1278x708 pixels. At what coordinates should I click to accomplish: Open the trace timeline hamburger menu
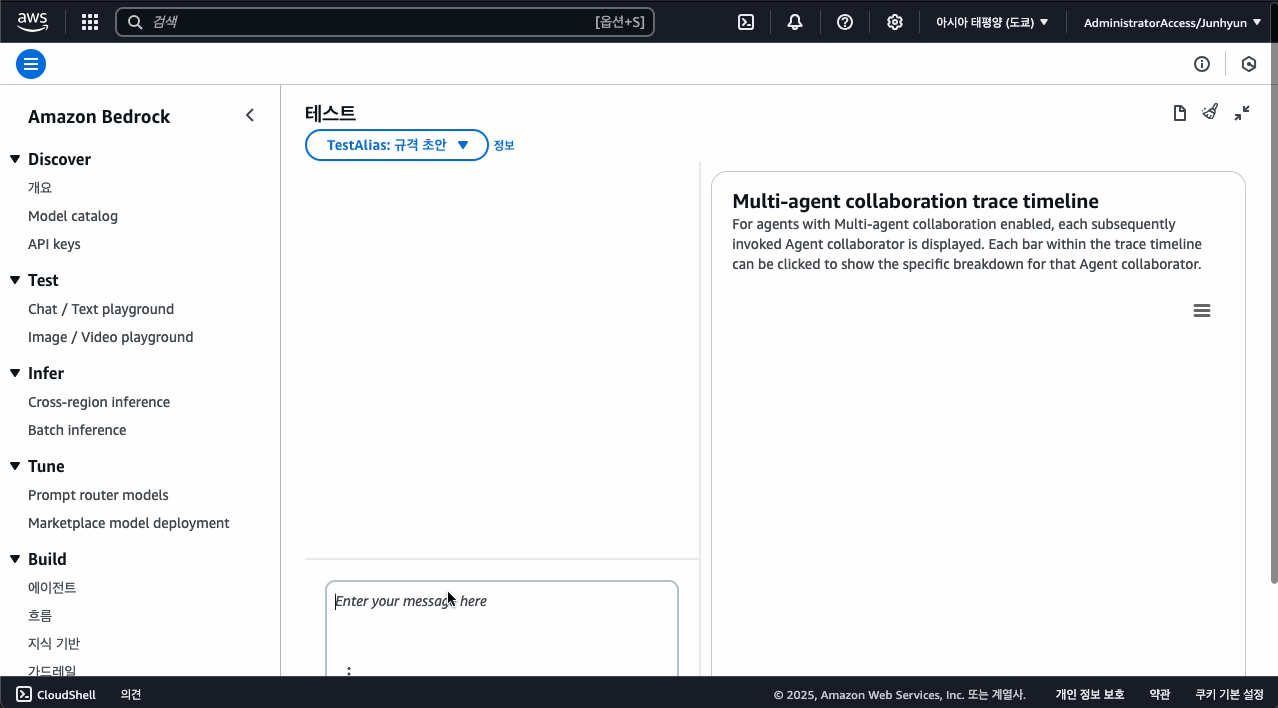pos(1202,311)
